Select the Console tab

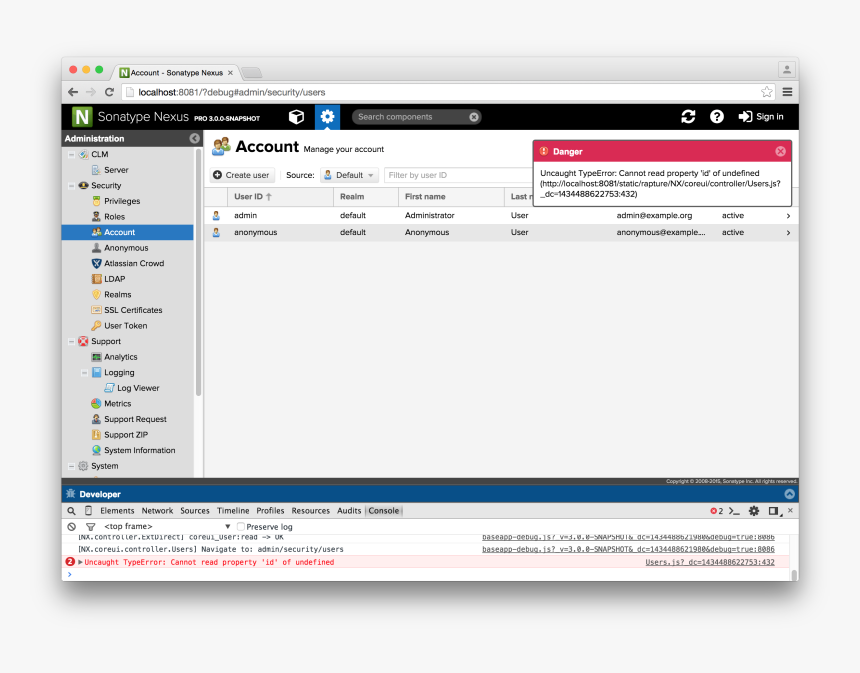point(384,511)
